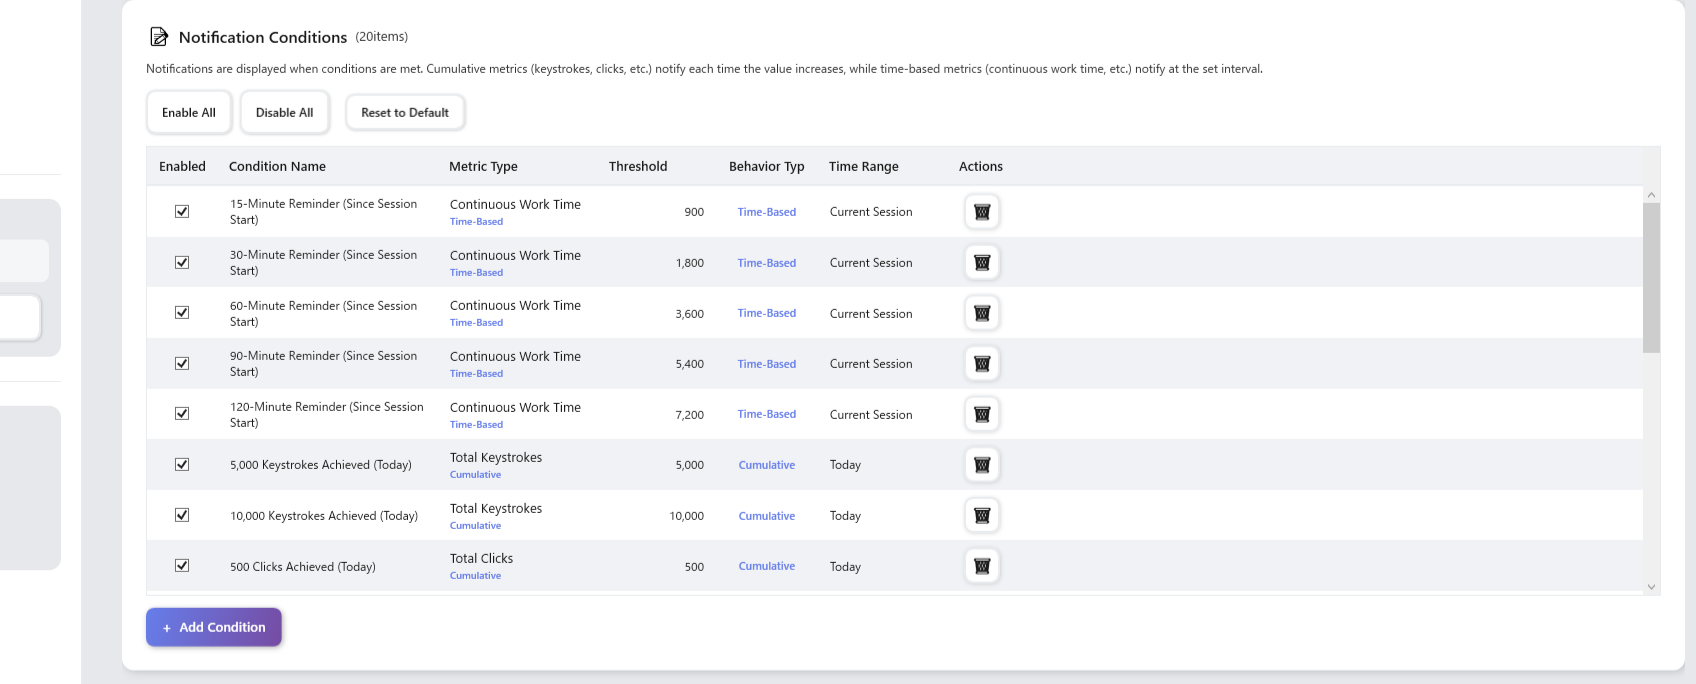Delete the 500 Clicks Achieved condition
The height and width of the screenshot is (684, 1696).
(x=982, y=566)
